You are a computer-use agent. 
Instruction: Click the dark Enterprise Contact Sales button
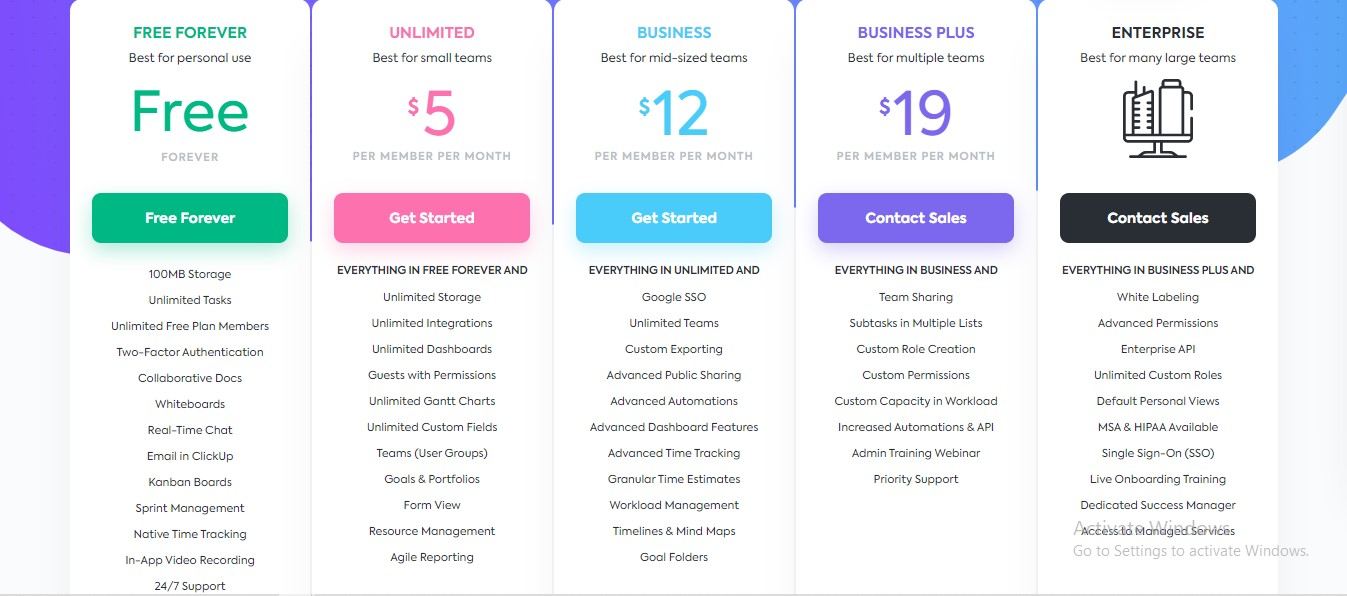point(1158,218)
